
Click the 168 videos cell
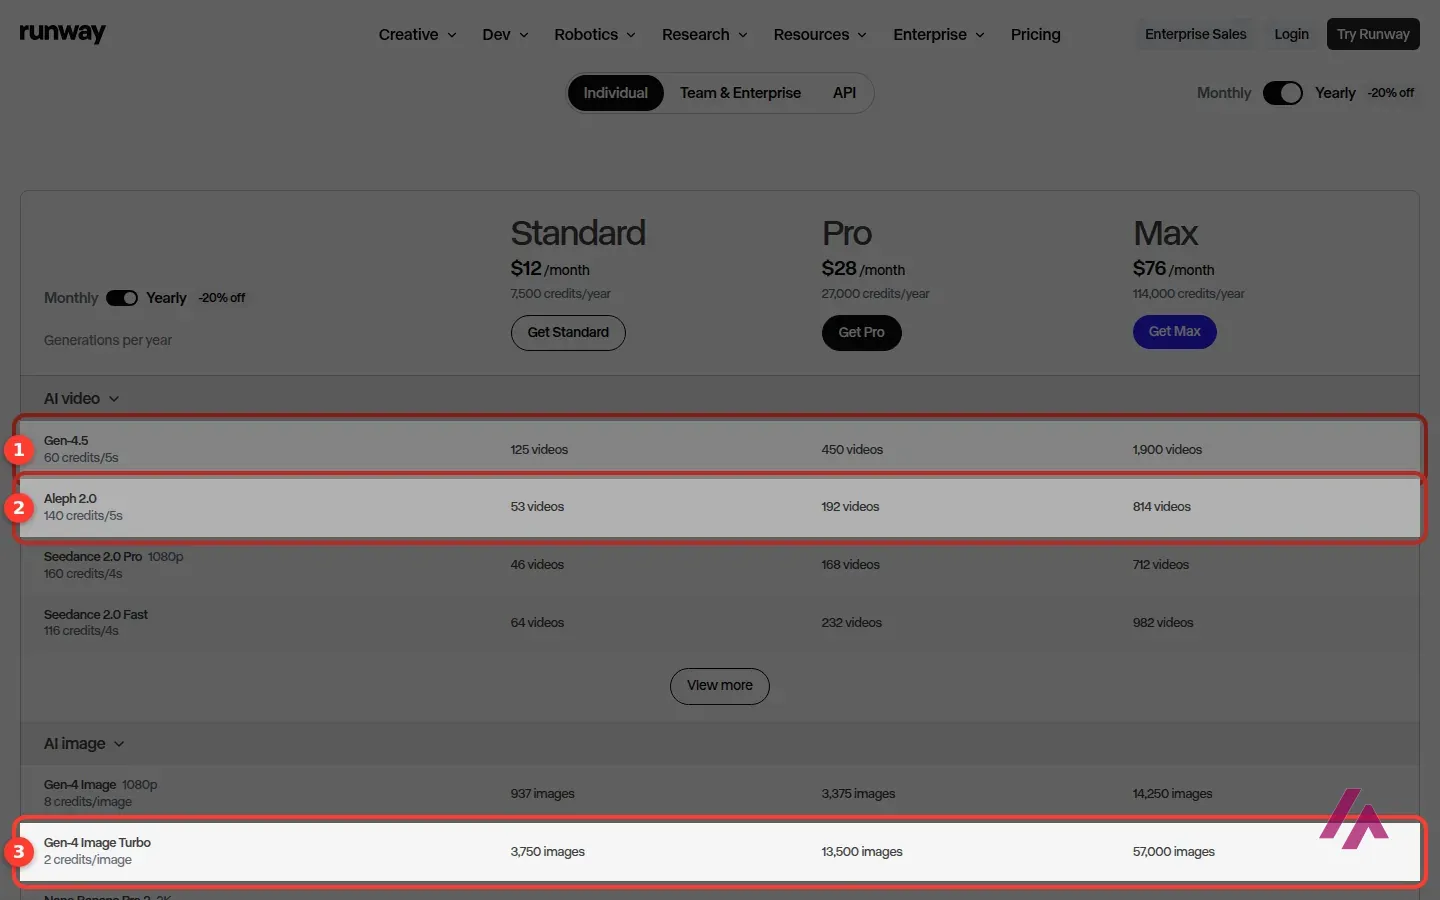pyautogui.click(x=850, y=565)
